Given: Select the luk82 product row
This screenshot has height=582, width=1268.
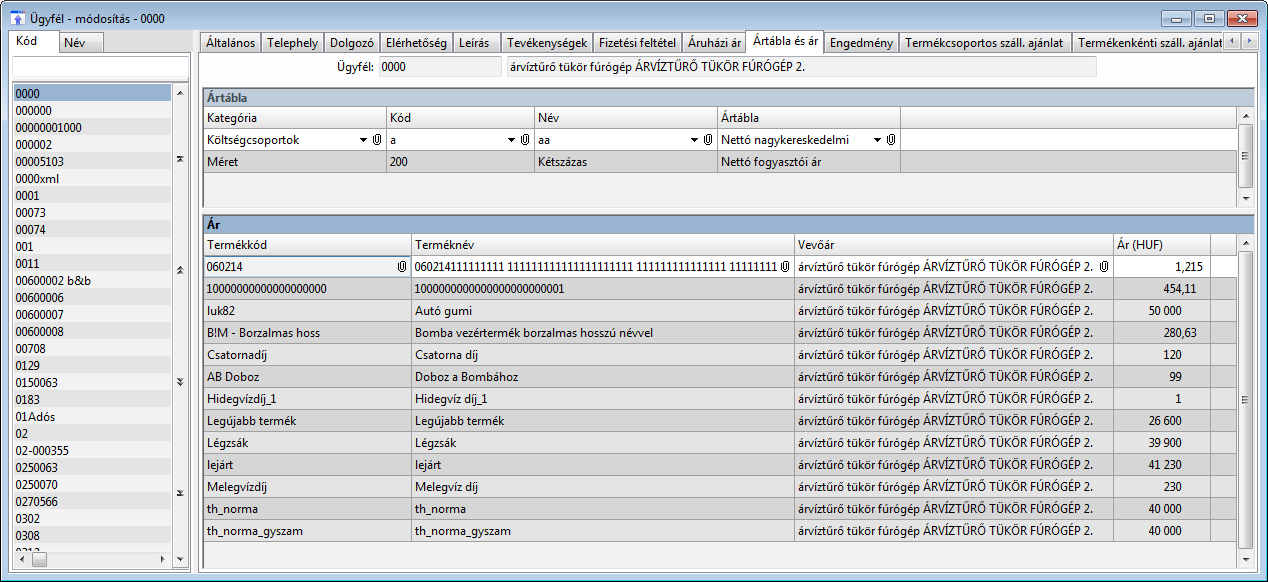Looking at the screenshot, I should coord(720,311).
